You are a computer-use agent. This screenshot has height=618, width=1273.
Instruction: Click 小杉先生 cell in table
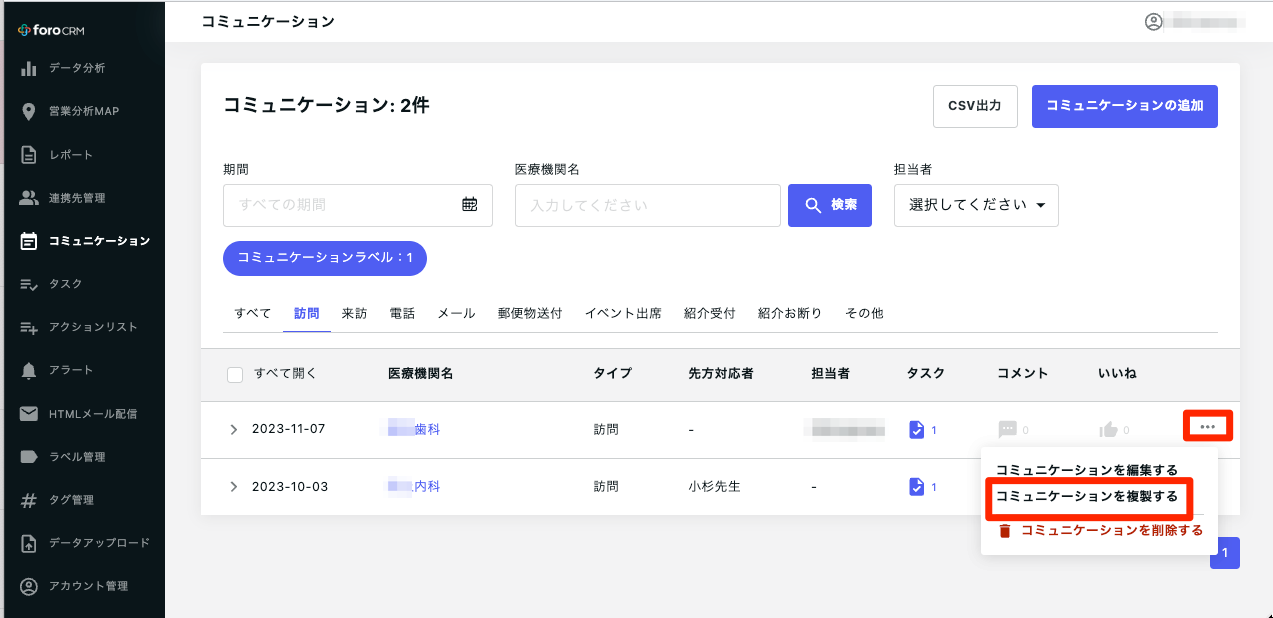click(x=714, y=487)
